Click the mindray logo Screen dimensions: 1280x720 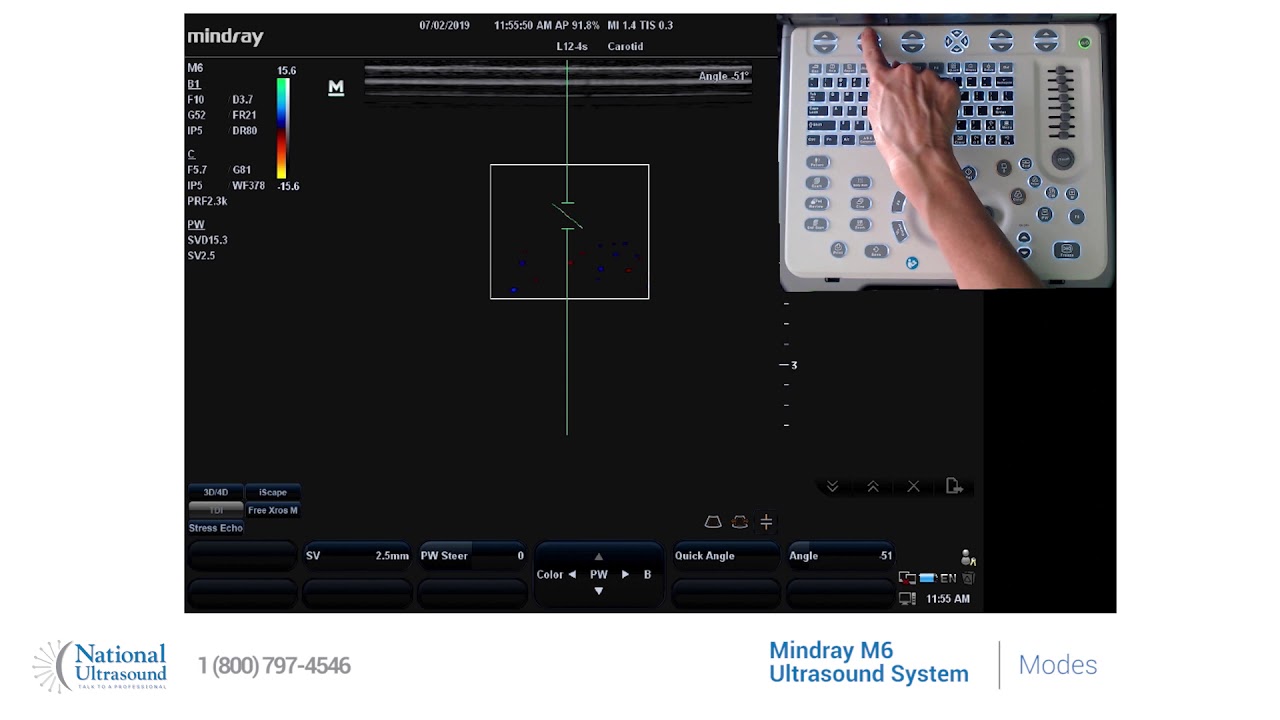(x=225, y=36)
